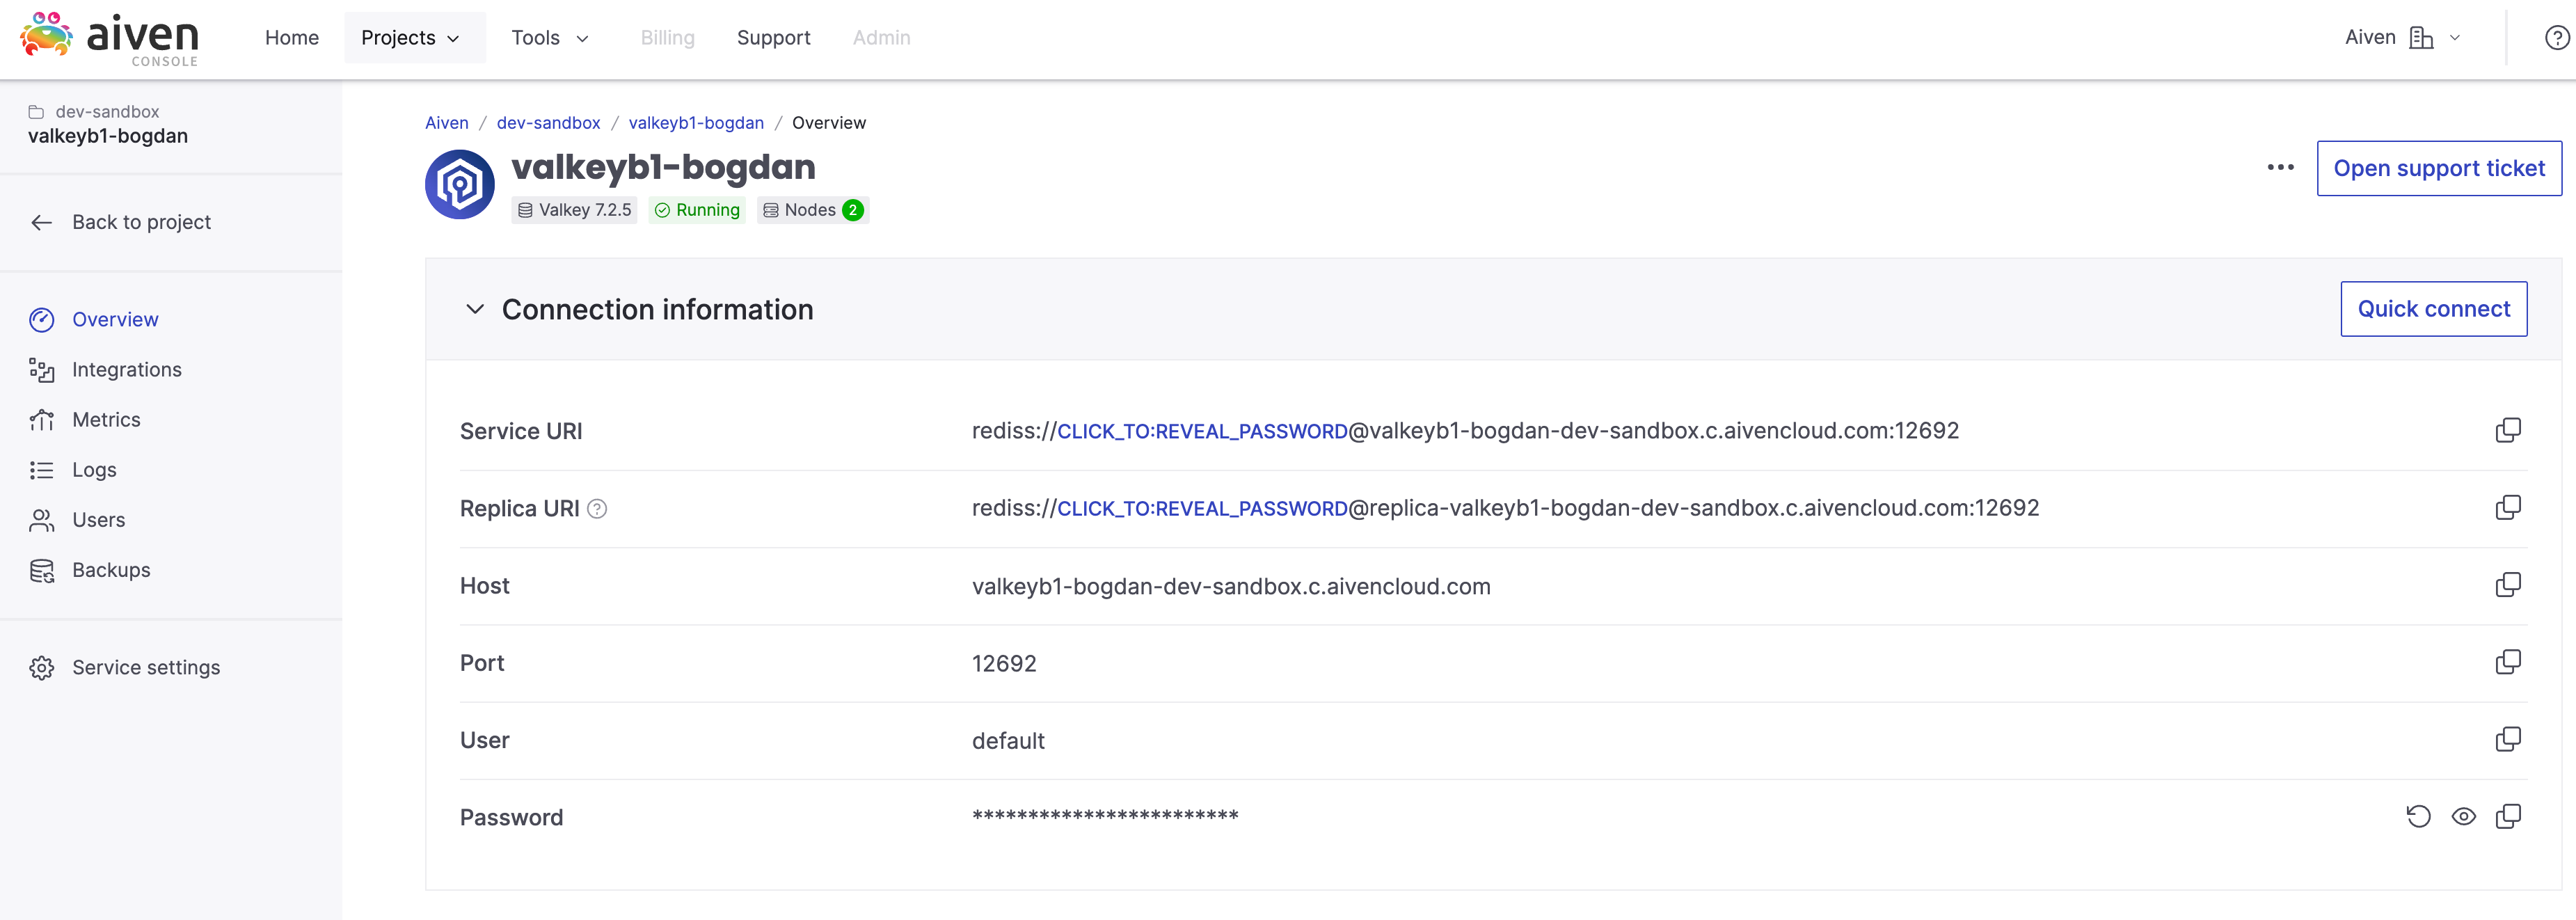Viewport: 2576px width, 920px height.
Task: Open Logs in the sidebar
Action: point(94,469)
